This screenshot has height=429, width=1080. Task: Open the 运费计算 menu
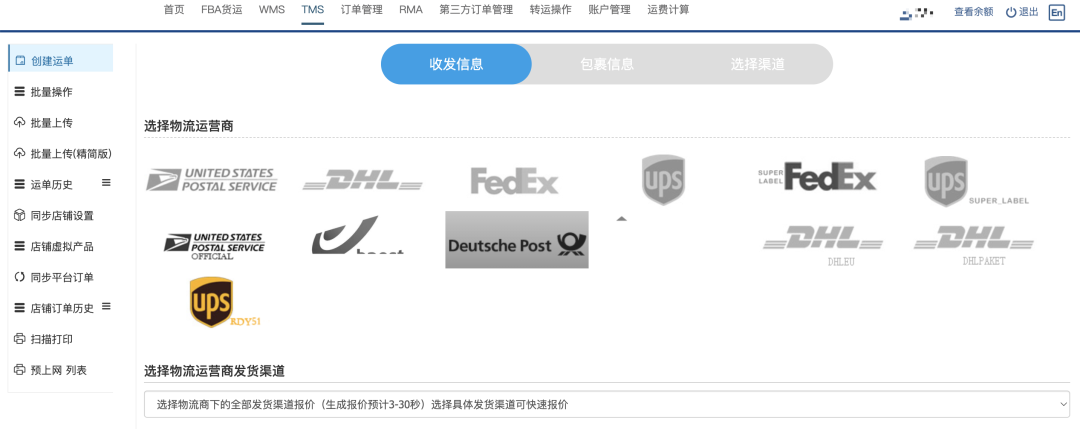(x=668, y=10)
